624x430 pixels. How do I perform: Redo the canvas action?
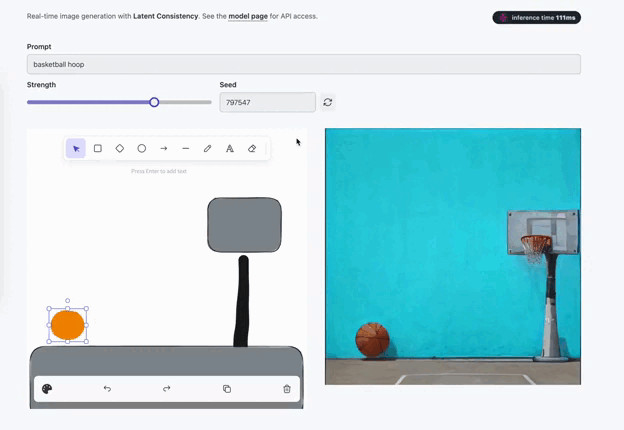(x=167, y=389)
